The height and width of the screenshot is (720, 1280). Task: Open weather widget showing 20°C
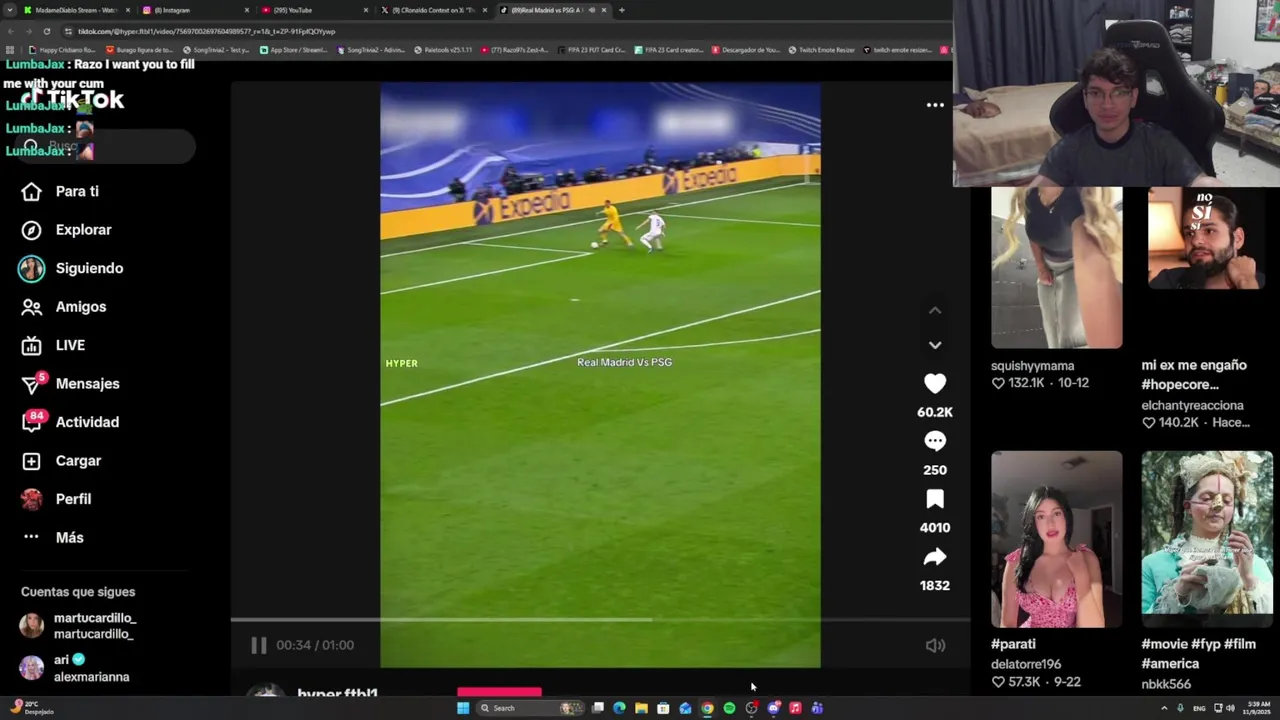coord(30,708)
